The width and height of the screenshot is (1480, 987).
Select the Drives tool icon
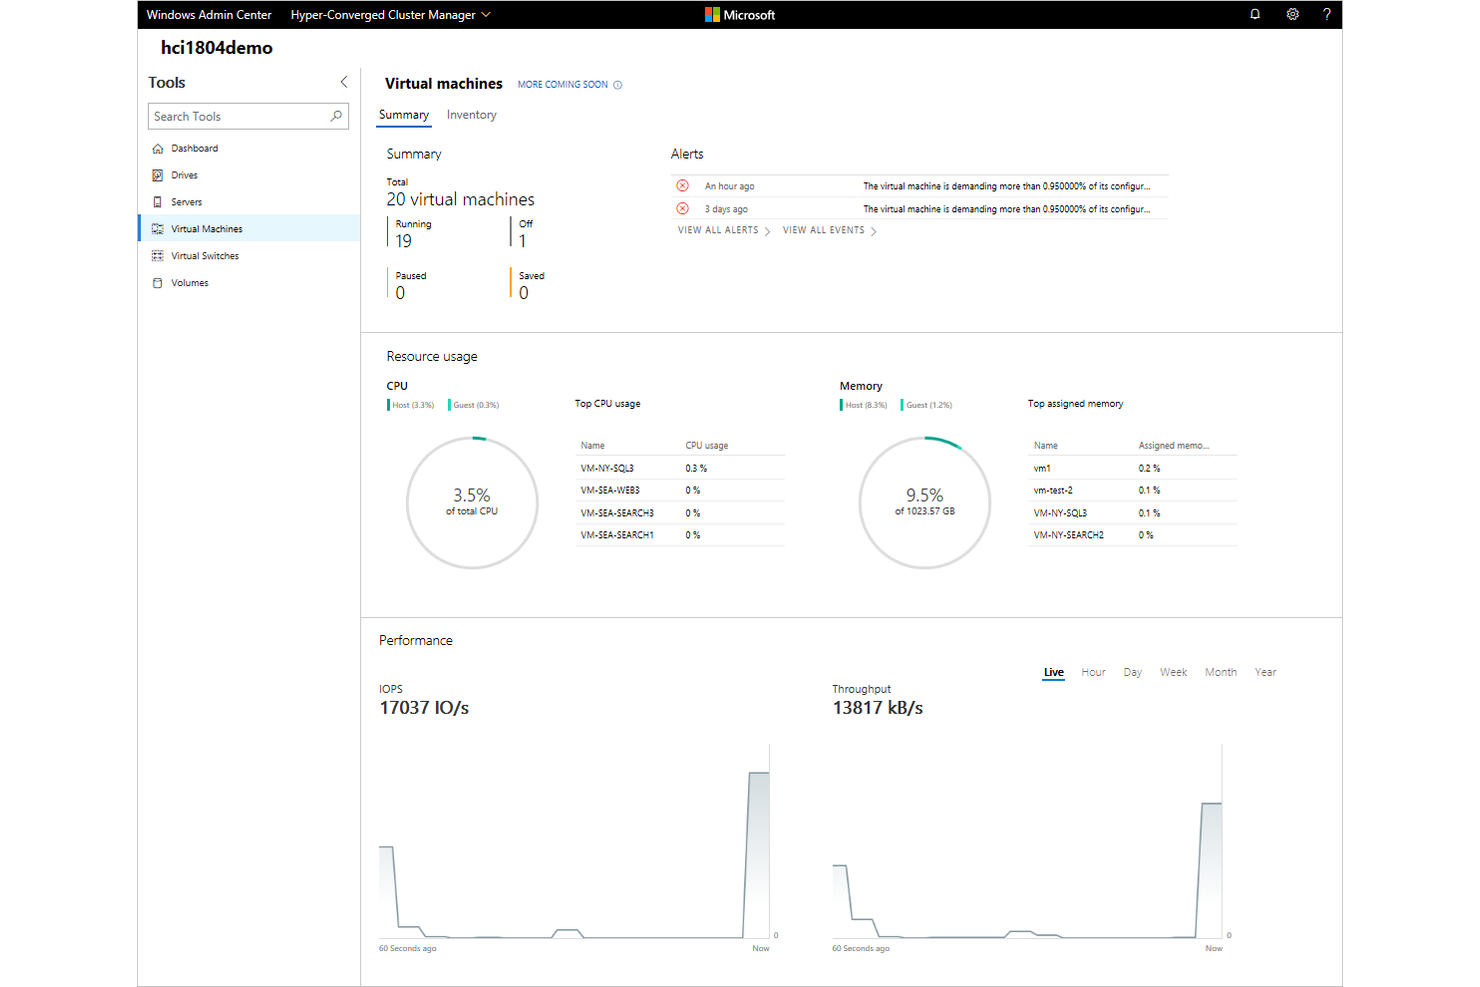[x=158, y=175]
